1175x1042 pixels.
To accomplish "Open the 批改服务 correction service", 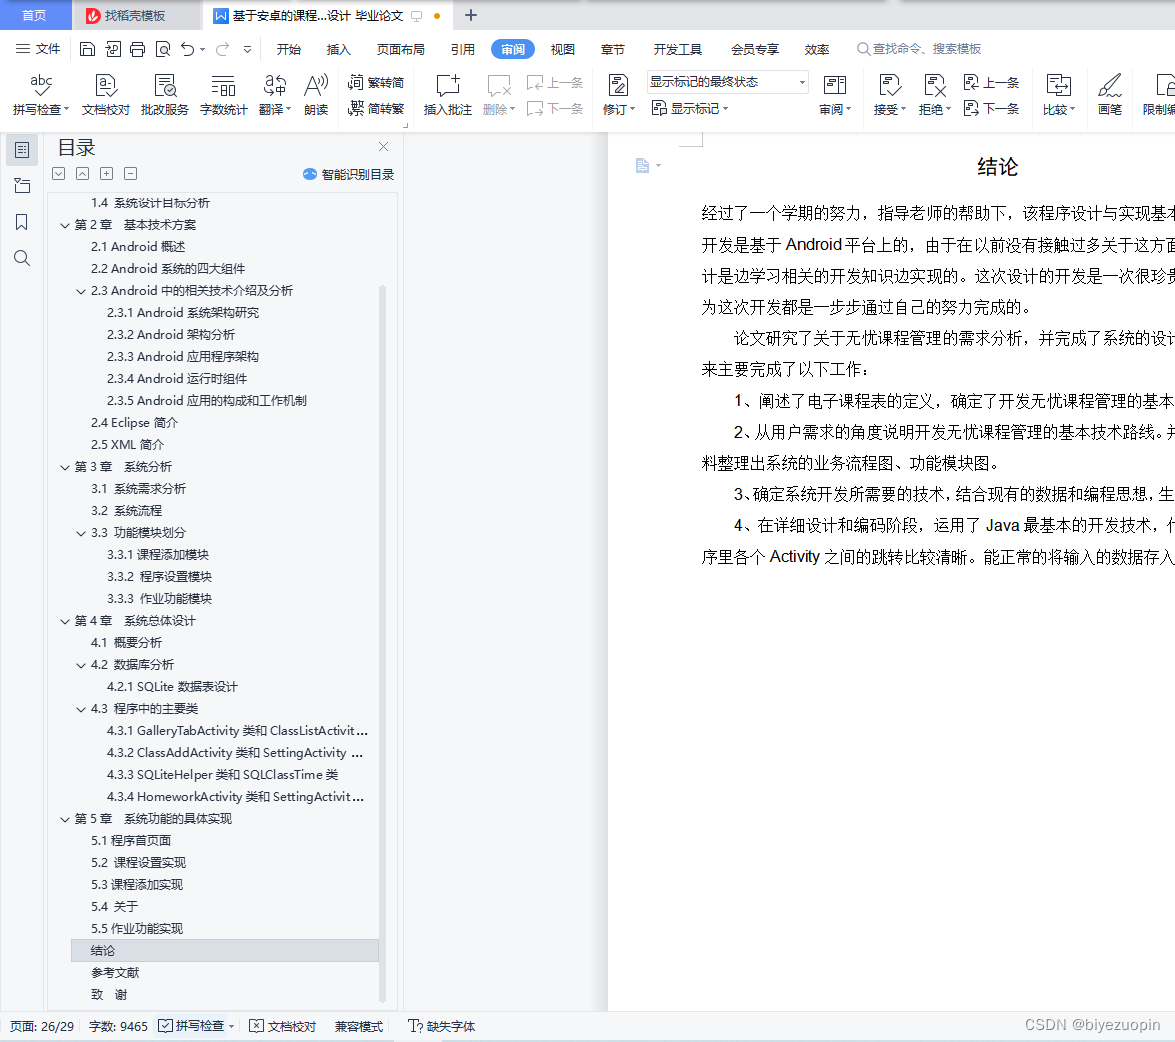I will click(x=164, y=95).
